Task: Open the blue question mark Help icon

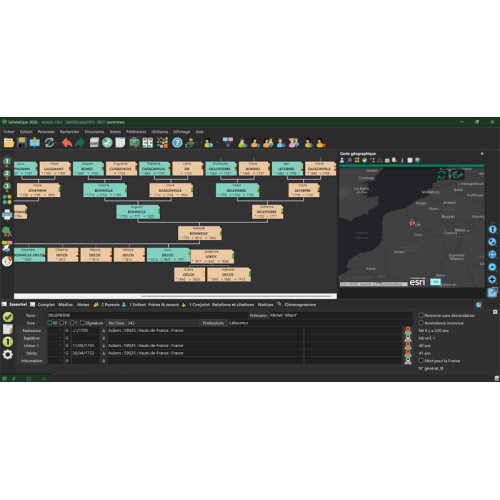Action: [x=177, y=143]
